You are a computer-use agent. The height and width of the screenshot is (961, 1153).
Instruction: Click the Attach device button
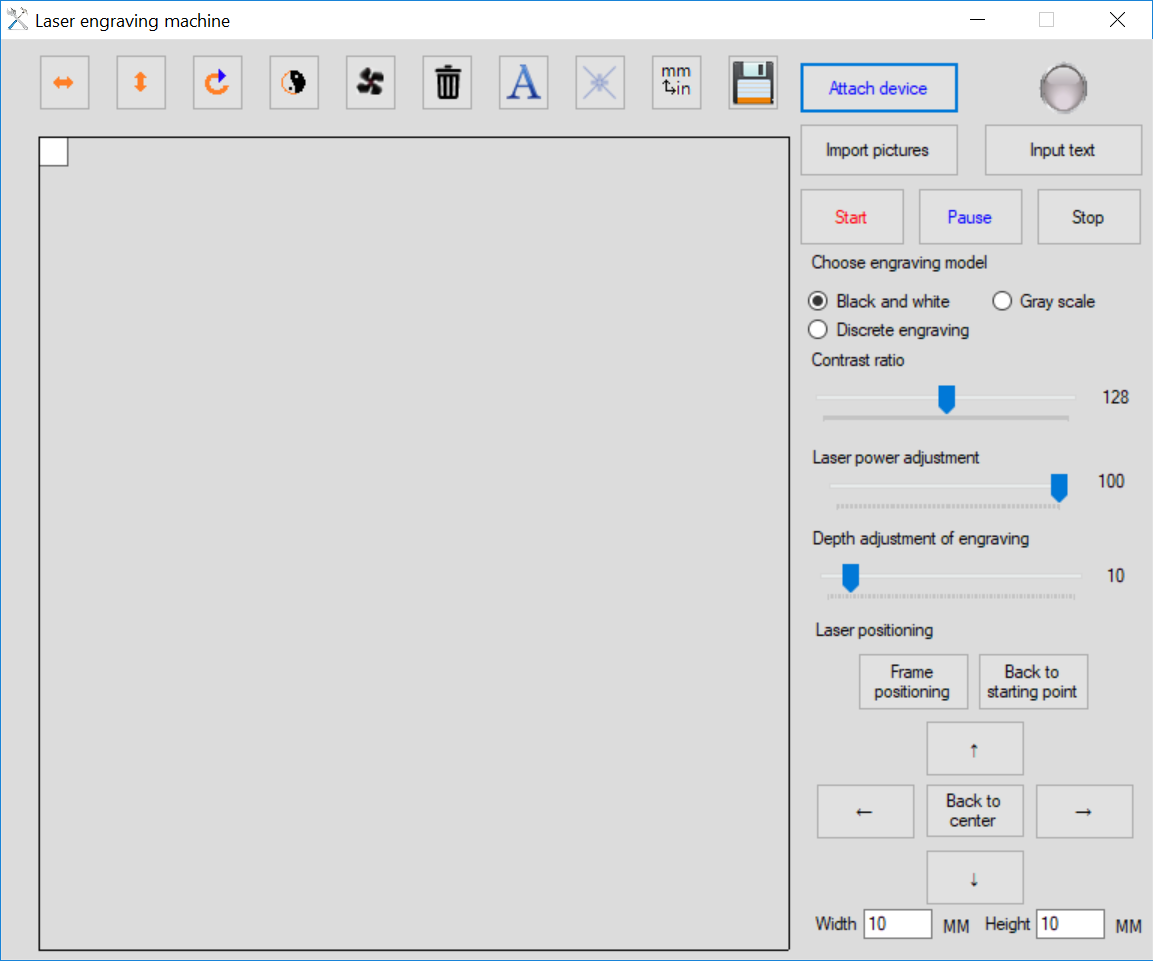click(879, 88)
